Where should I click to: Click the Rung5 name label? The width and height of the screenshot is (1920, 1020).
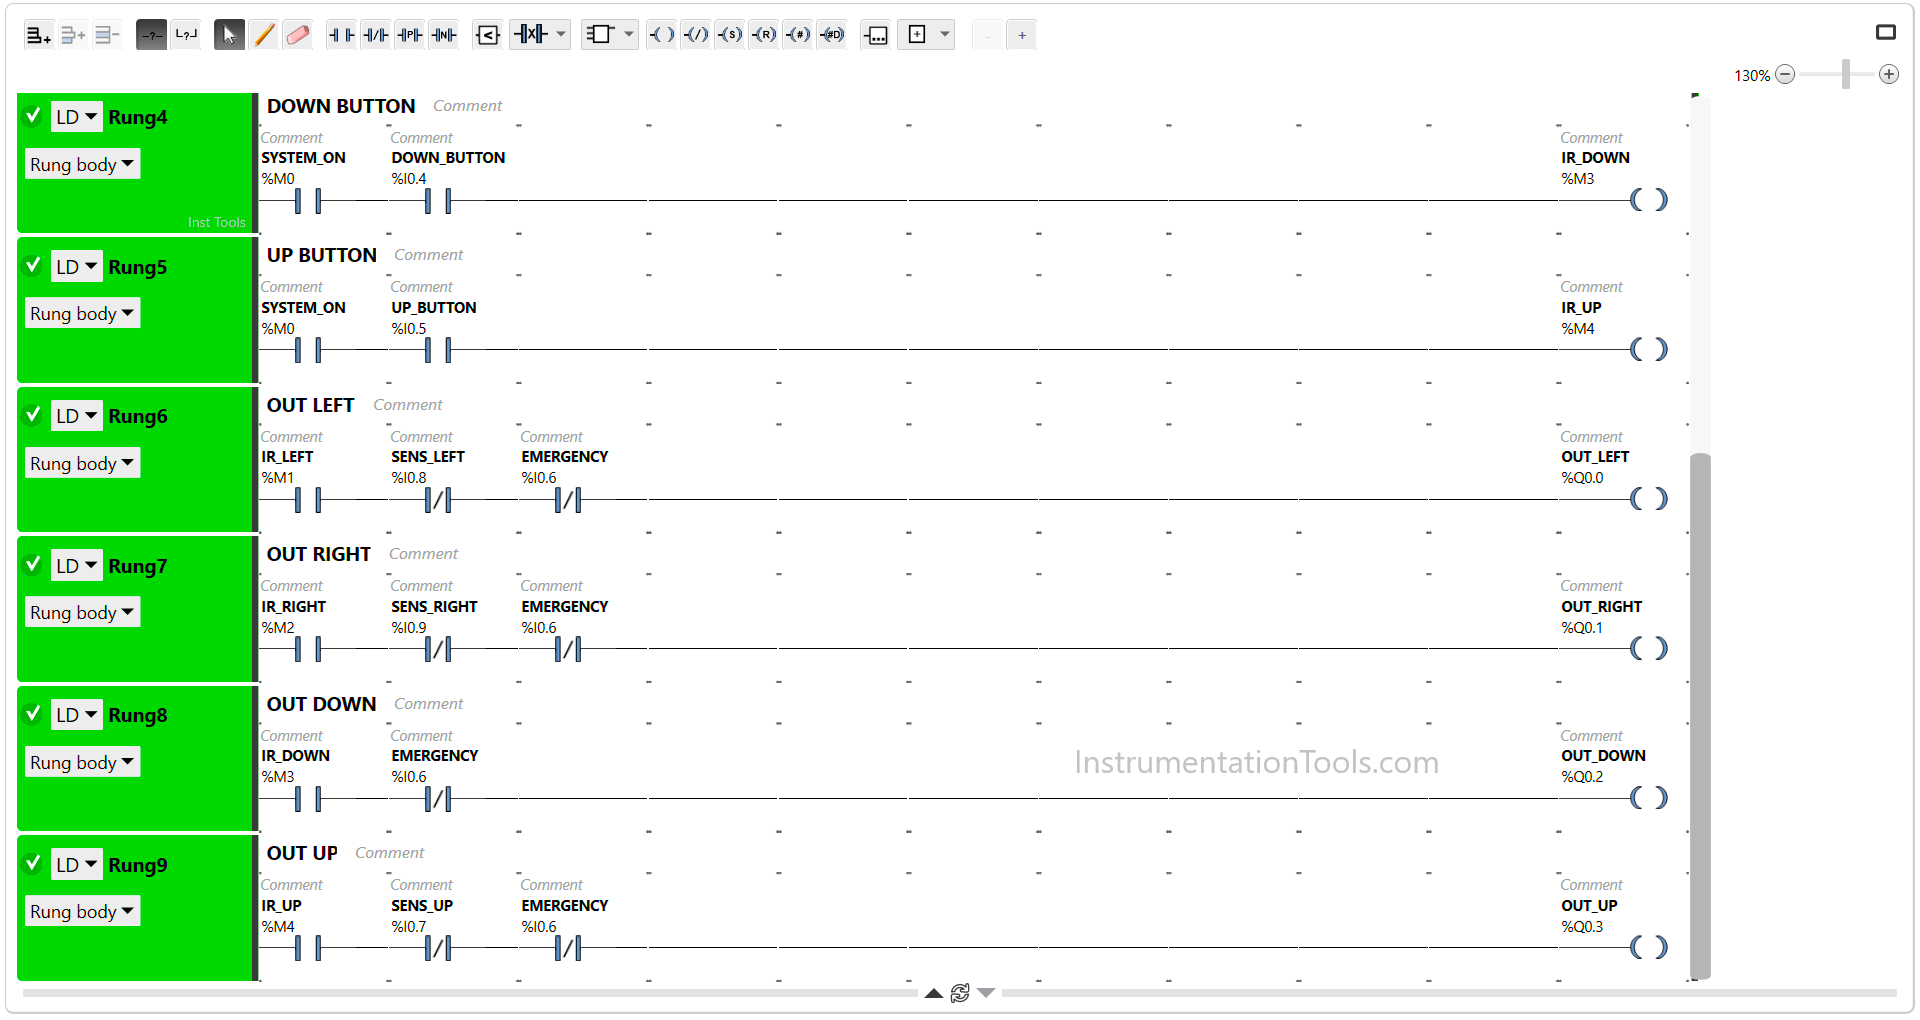coord(138,267)
